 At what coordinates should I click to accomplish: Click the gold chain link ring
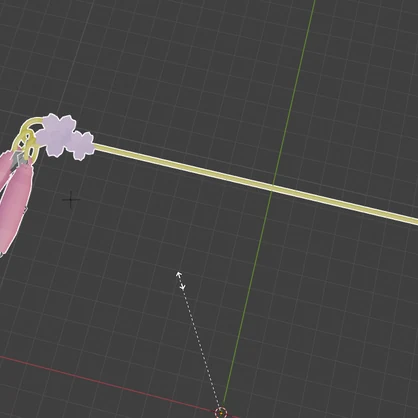click(31, 148)
